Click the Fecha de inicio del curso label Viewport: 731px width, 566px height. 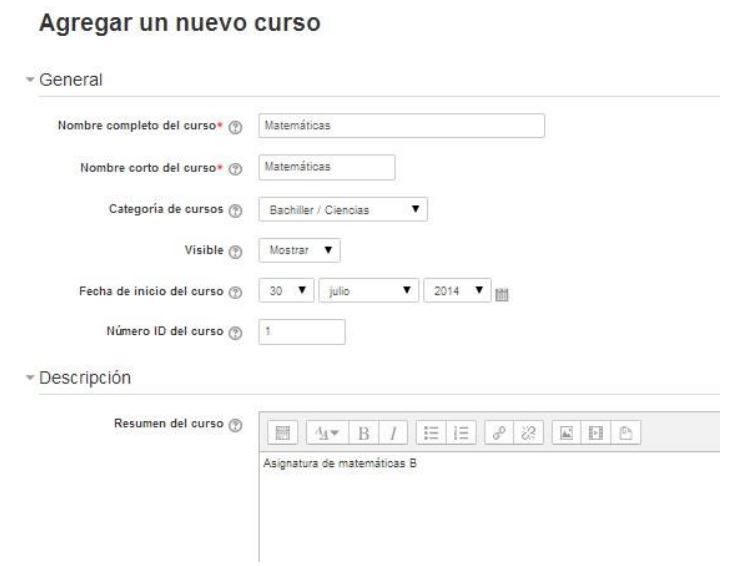151,291
